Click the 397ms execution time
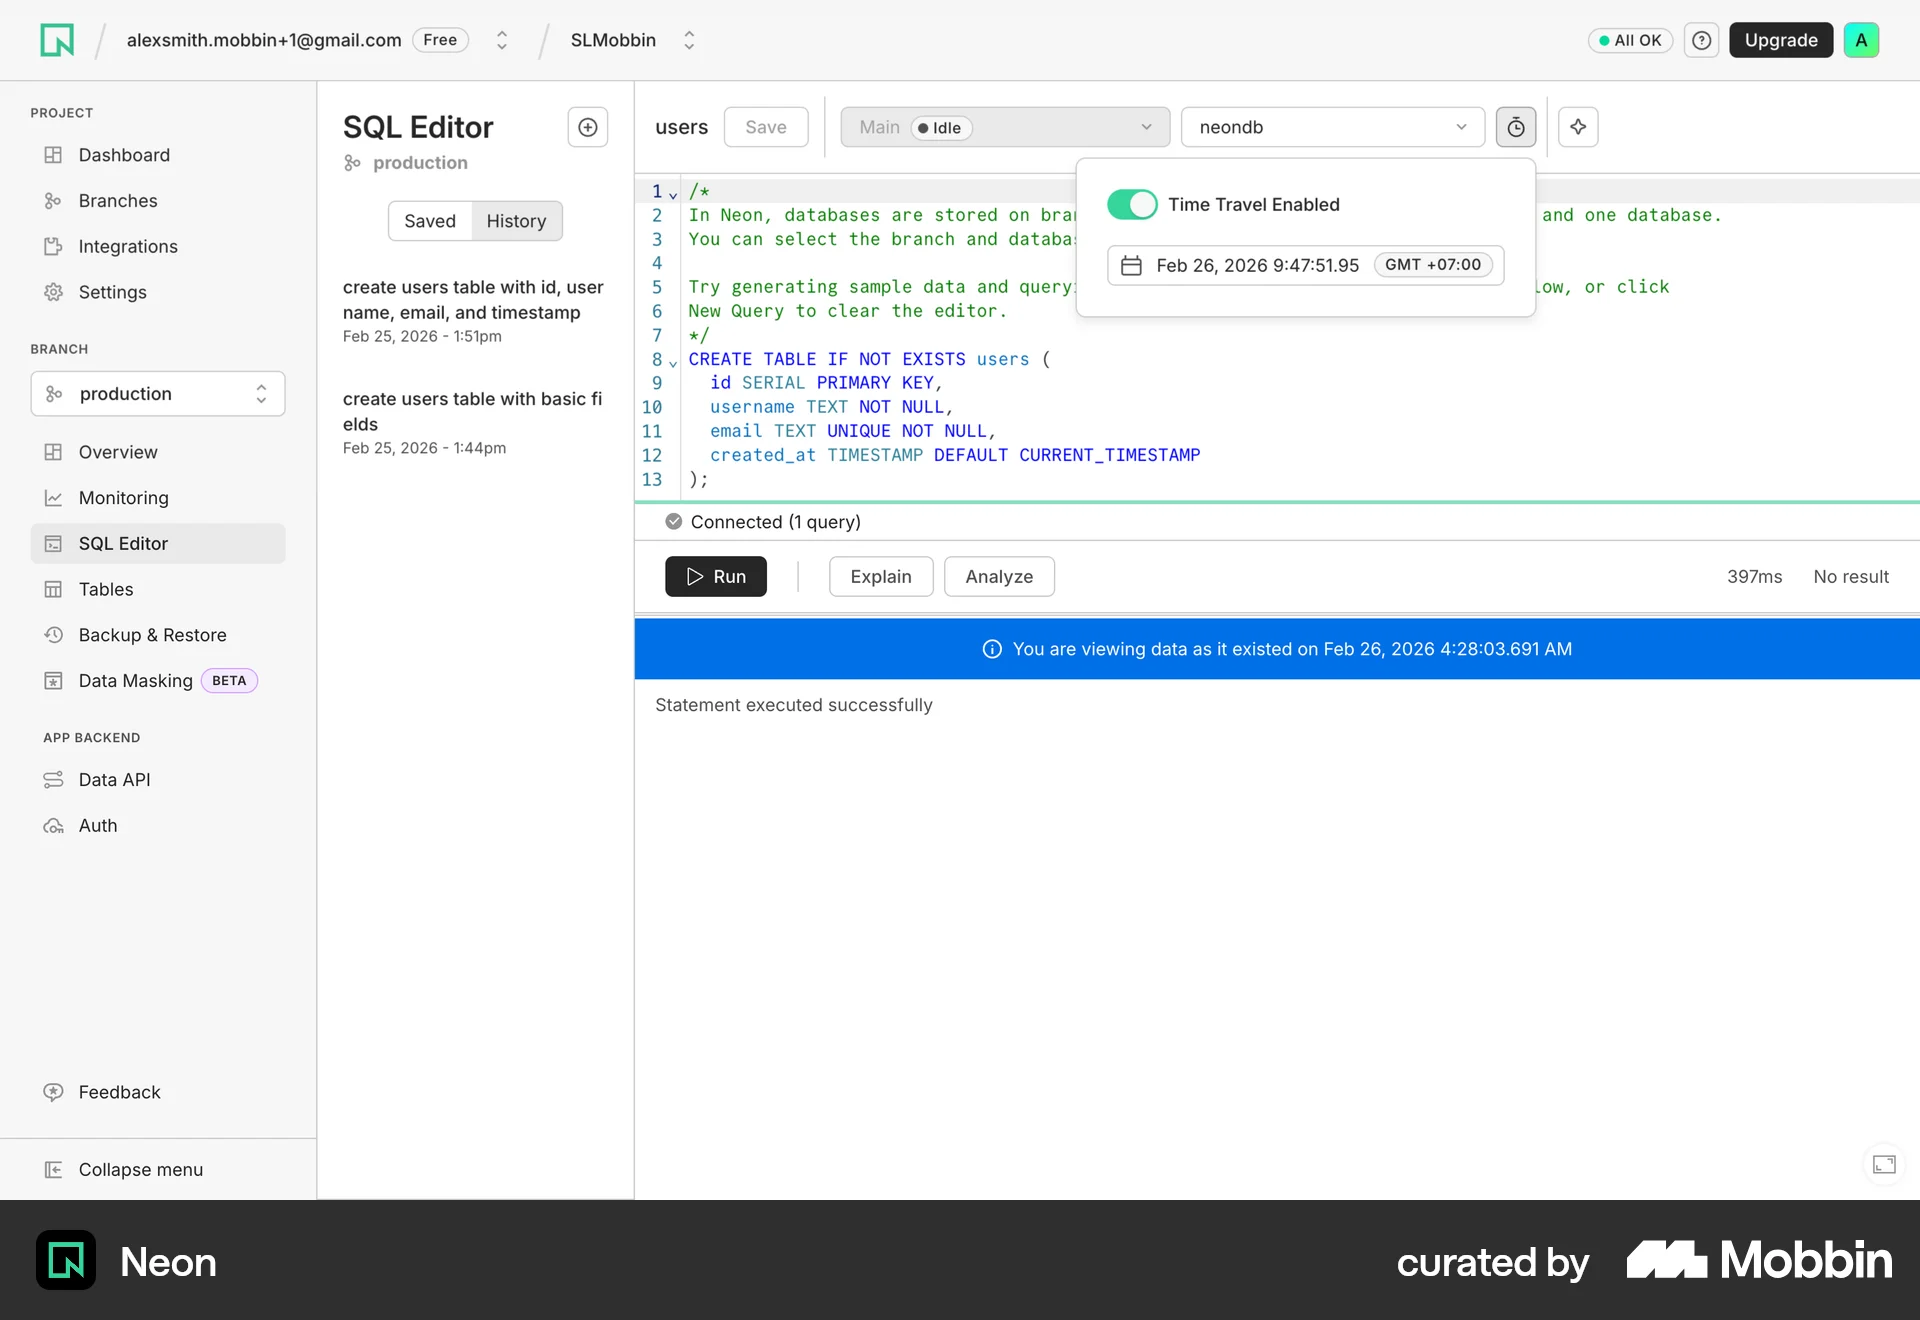 (x=1754, y=577)
